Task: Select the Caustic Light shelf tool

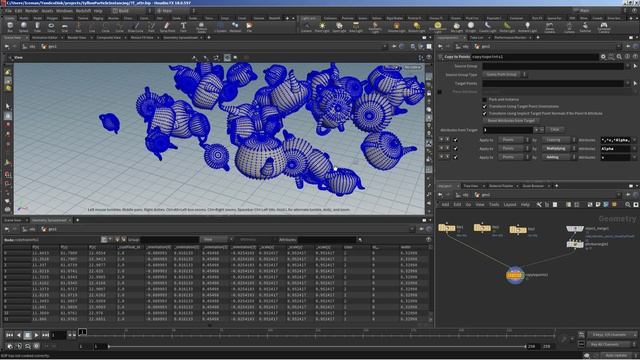Action: 487,27
